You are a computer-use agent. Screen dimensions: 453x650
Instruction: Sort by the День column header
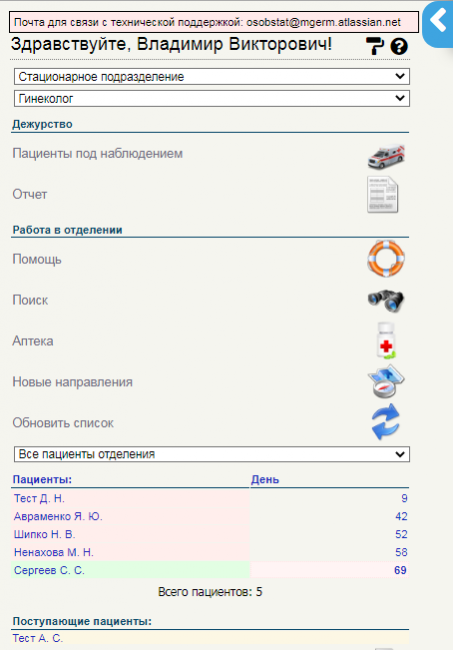point(265,479)
